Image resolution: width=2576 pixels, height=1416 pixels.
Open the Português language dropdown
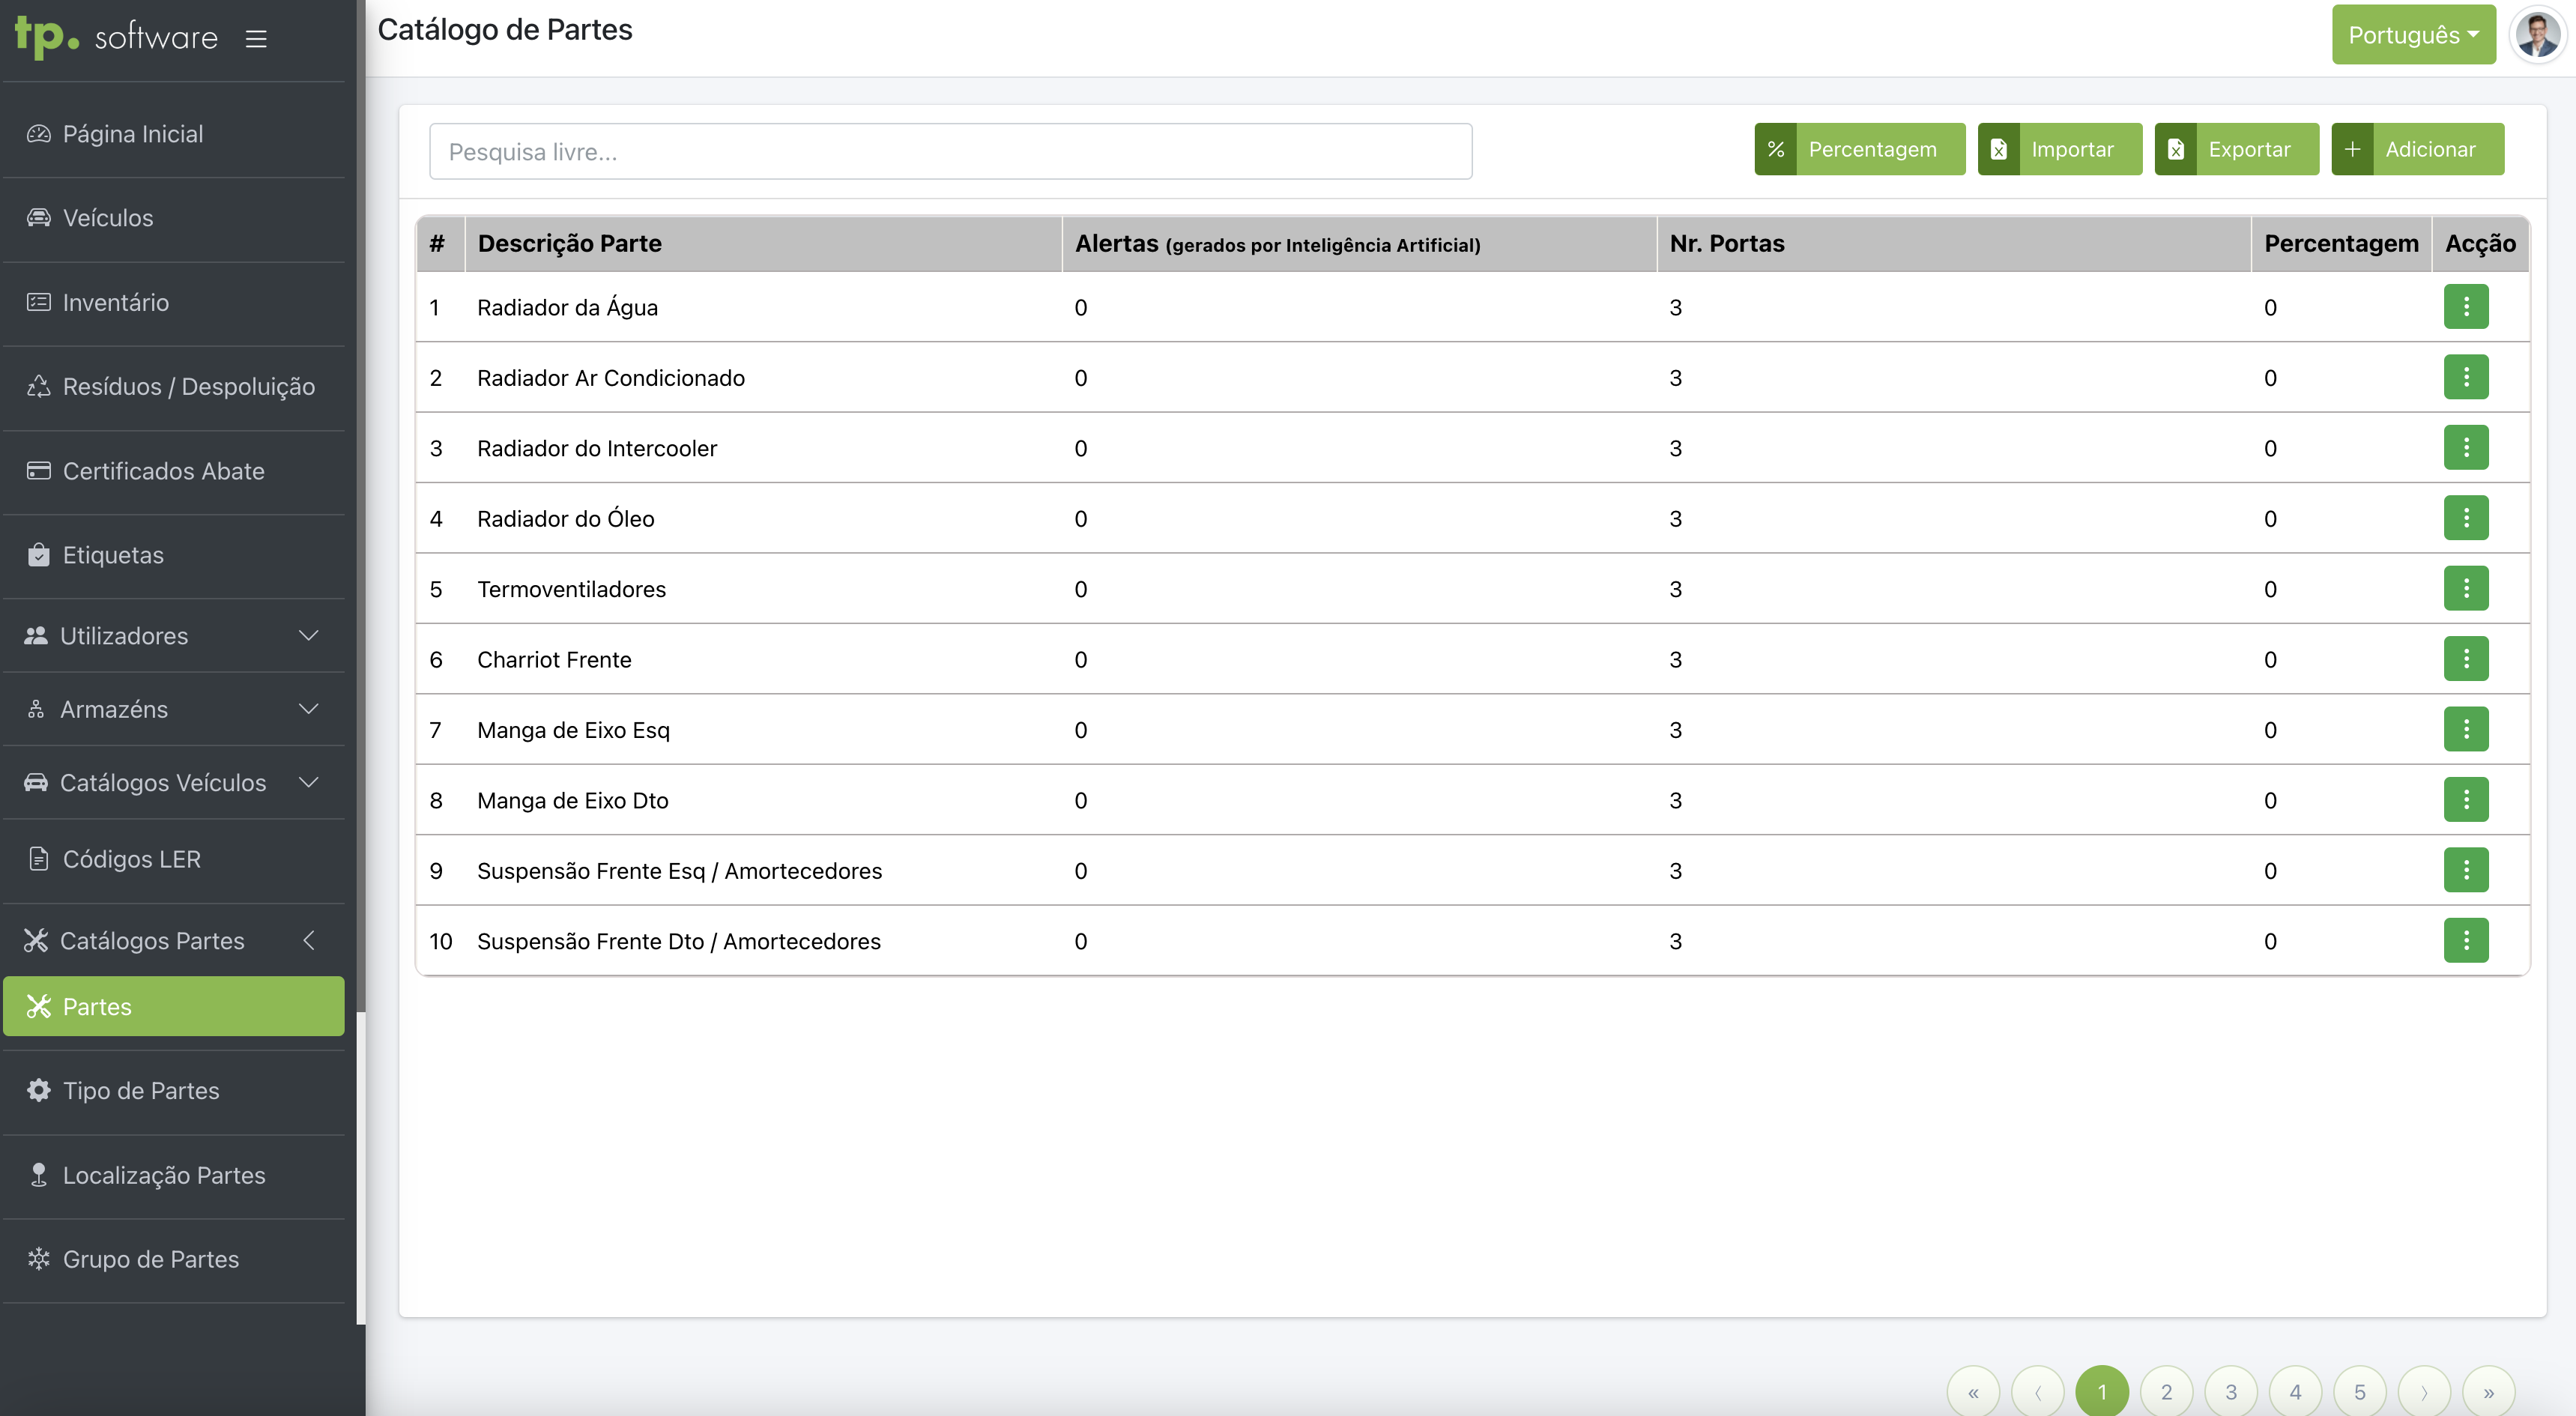click(x=2413, y=34)
